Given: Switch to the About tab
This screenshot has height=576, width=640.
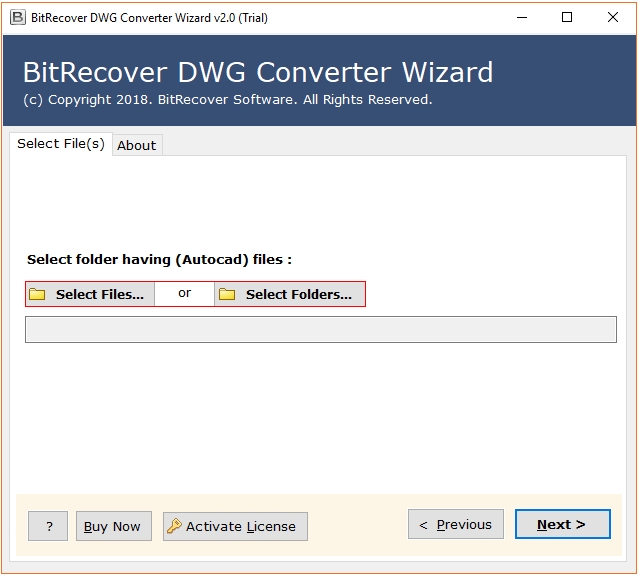Looking at the screenshot, I should (137, 145).
